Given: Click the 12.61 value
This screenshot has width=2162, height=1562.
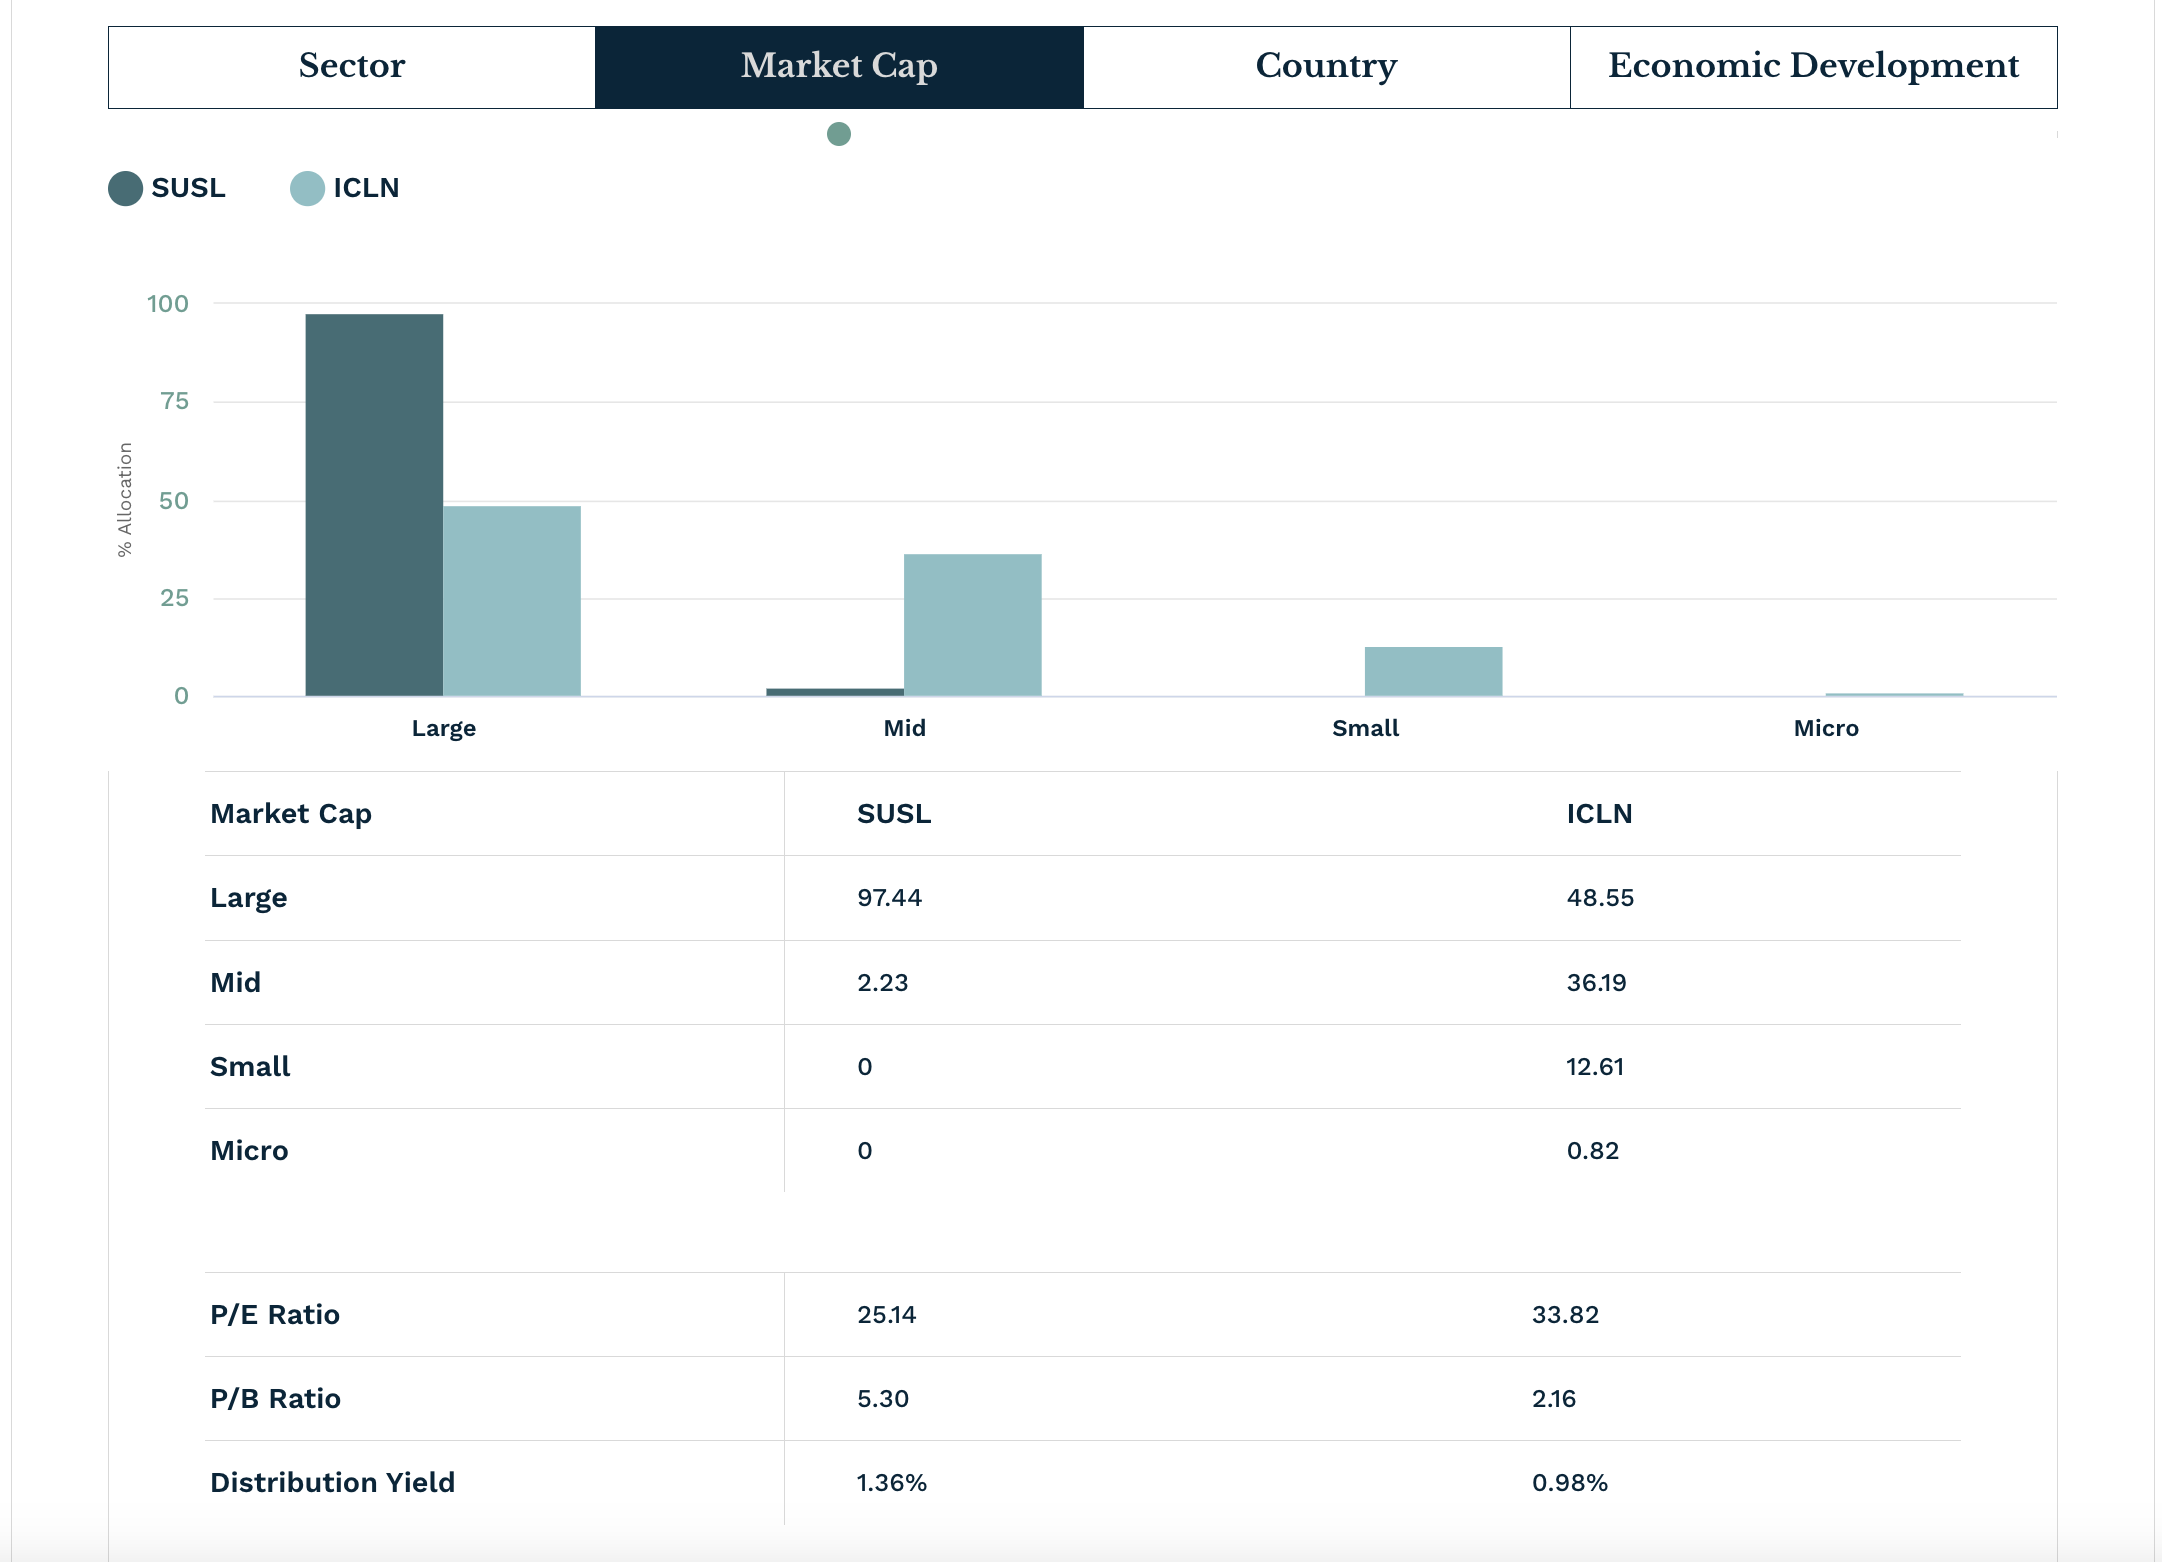Looking at the screenshot, I should pos(1595,1066).
